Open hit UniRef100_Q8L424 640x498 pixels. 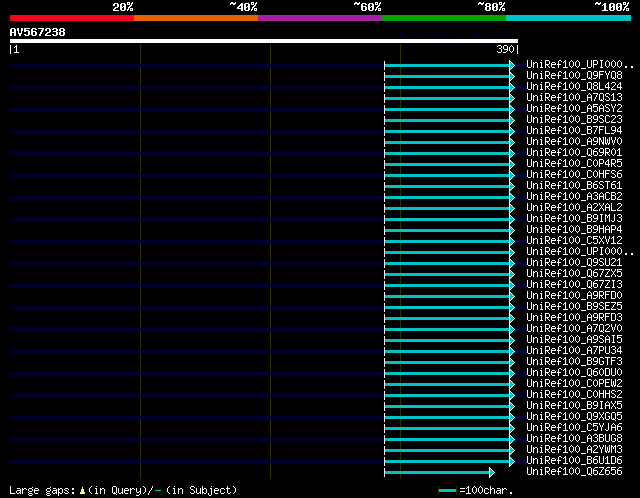[x=574, y=87]
